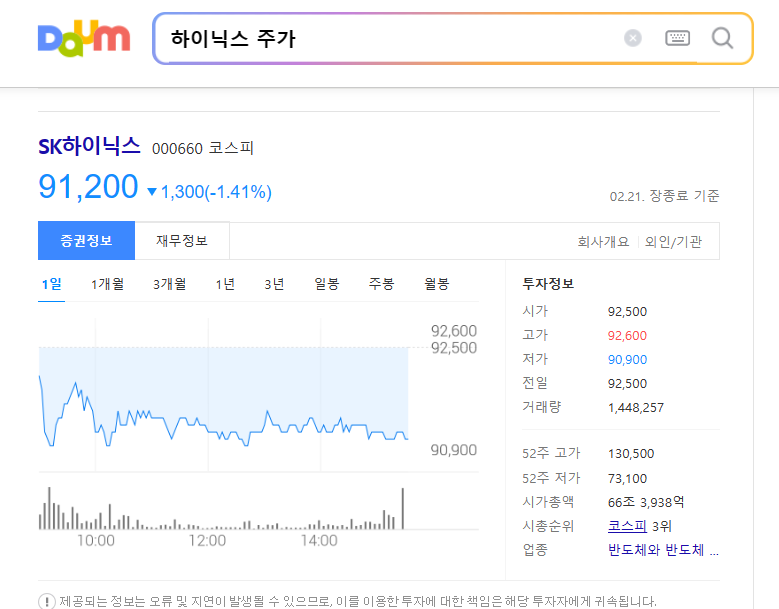779x609 pixels.
Task: Select the 1일 chart period
Action: click(52, 284)
